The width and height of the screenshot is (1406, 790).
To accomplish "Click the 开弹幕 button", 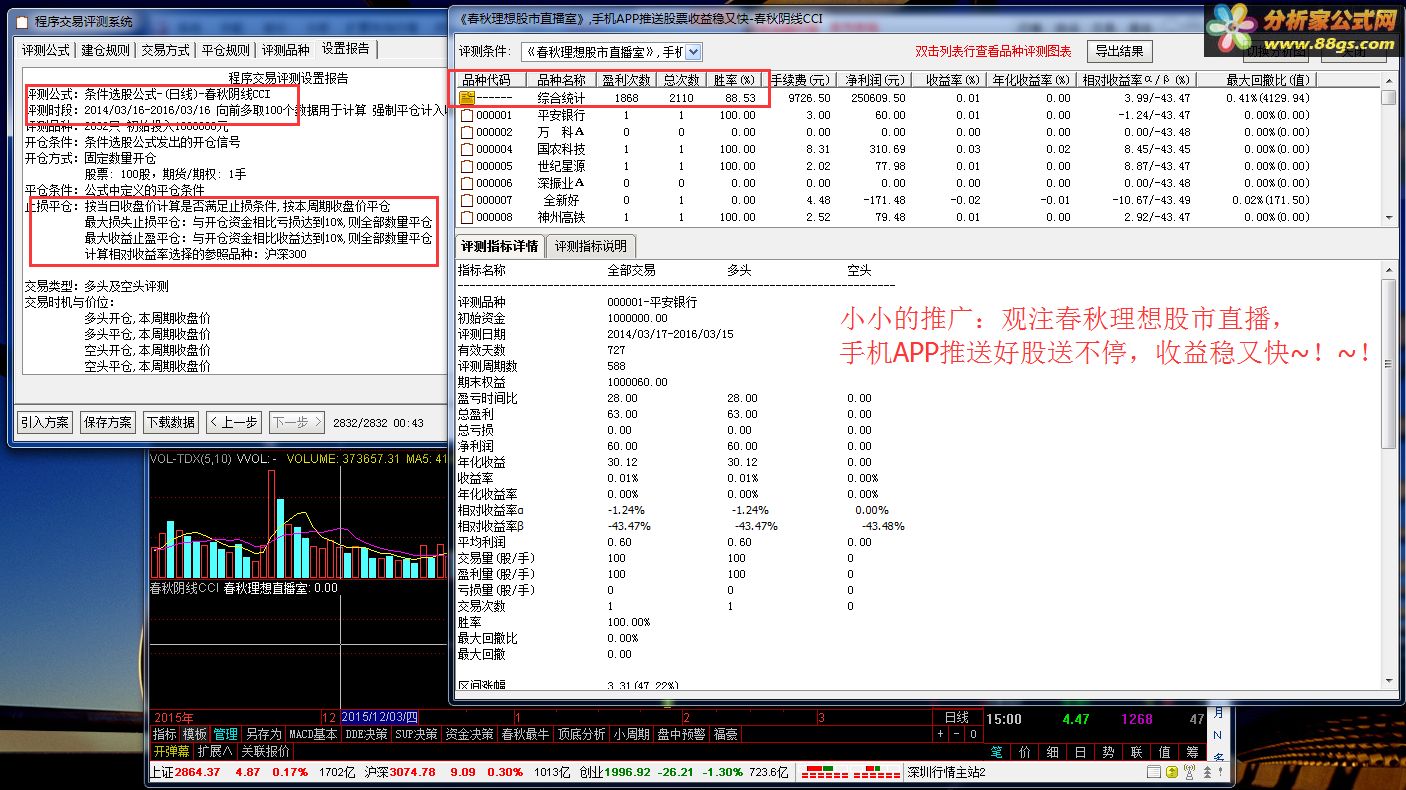I will (x=171, y=751).
